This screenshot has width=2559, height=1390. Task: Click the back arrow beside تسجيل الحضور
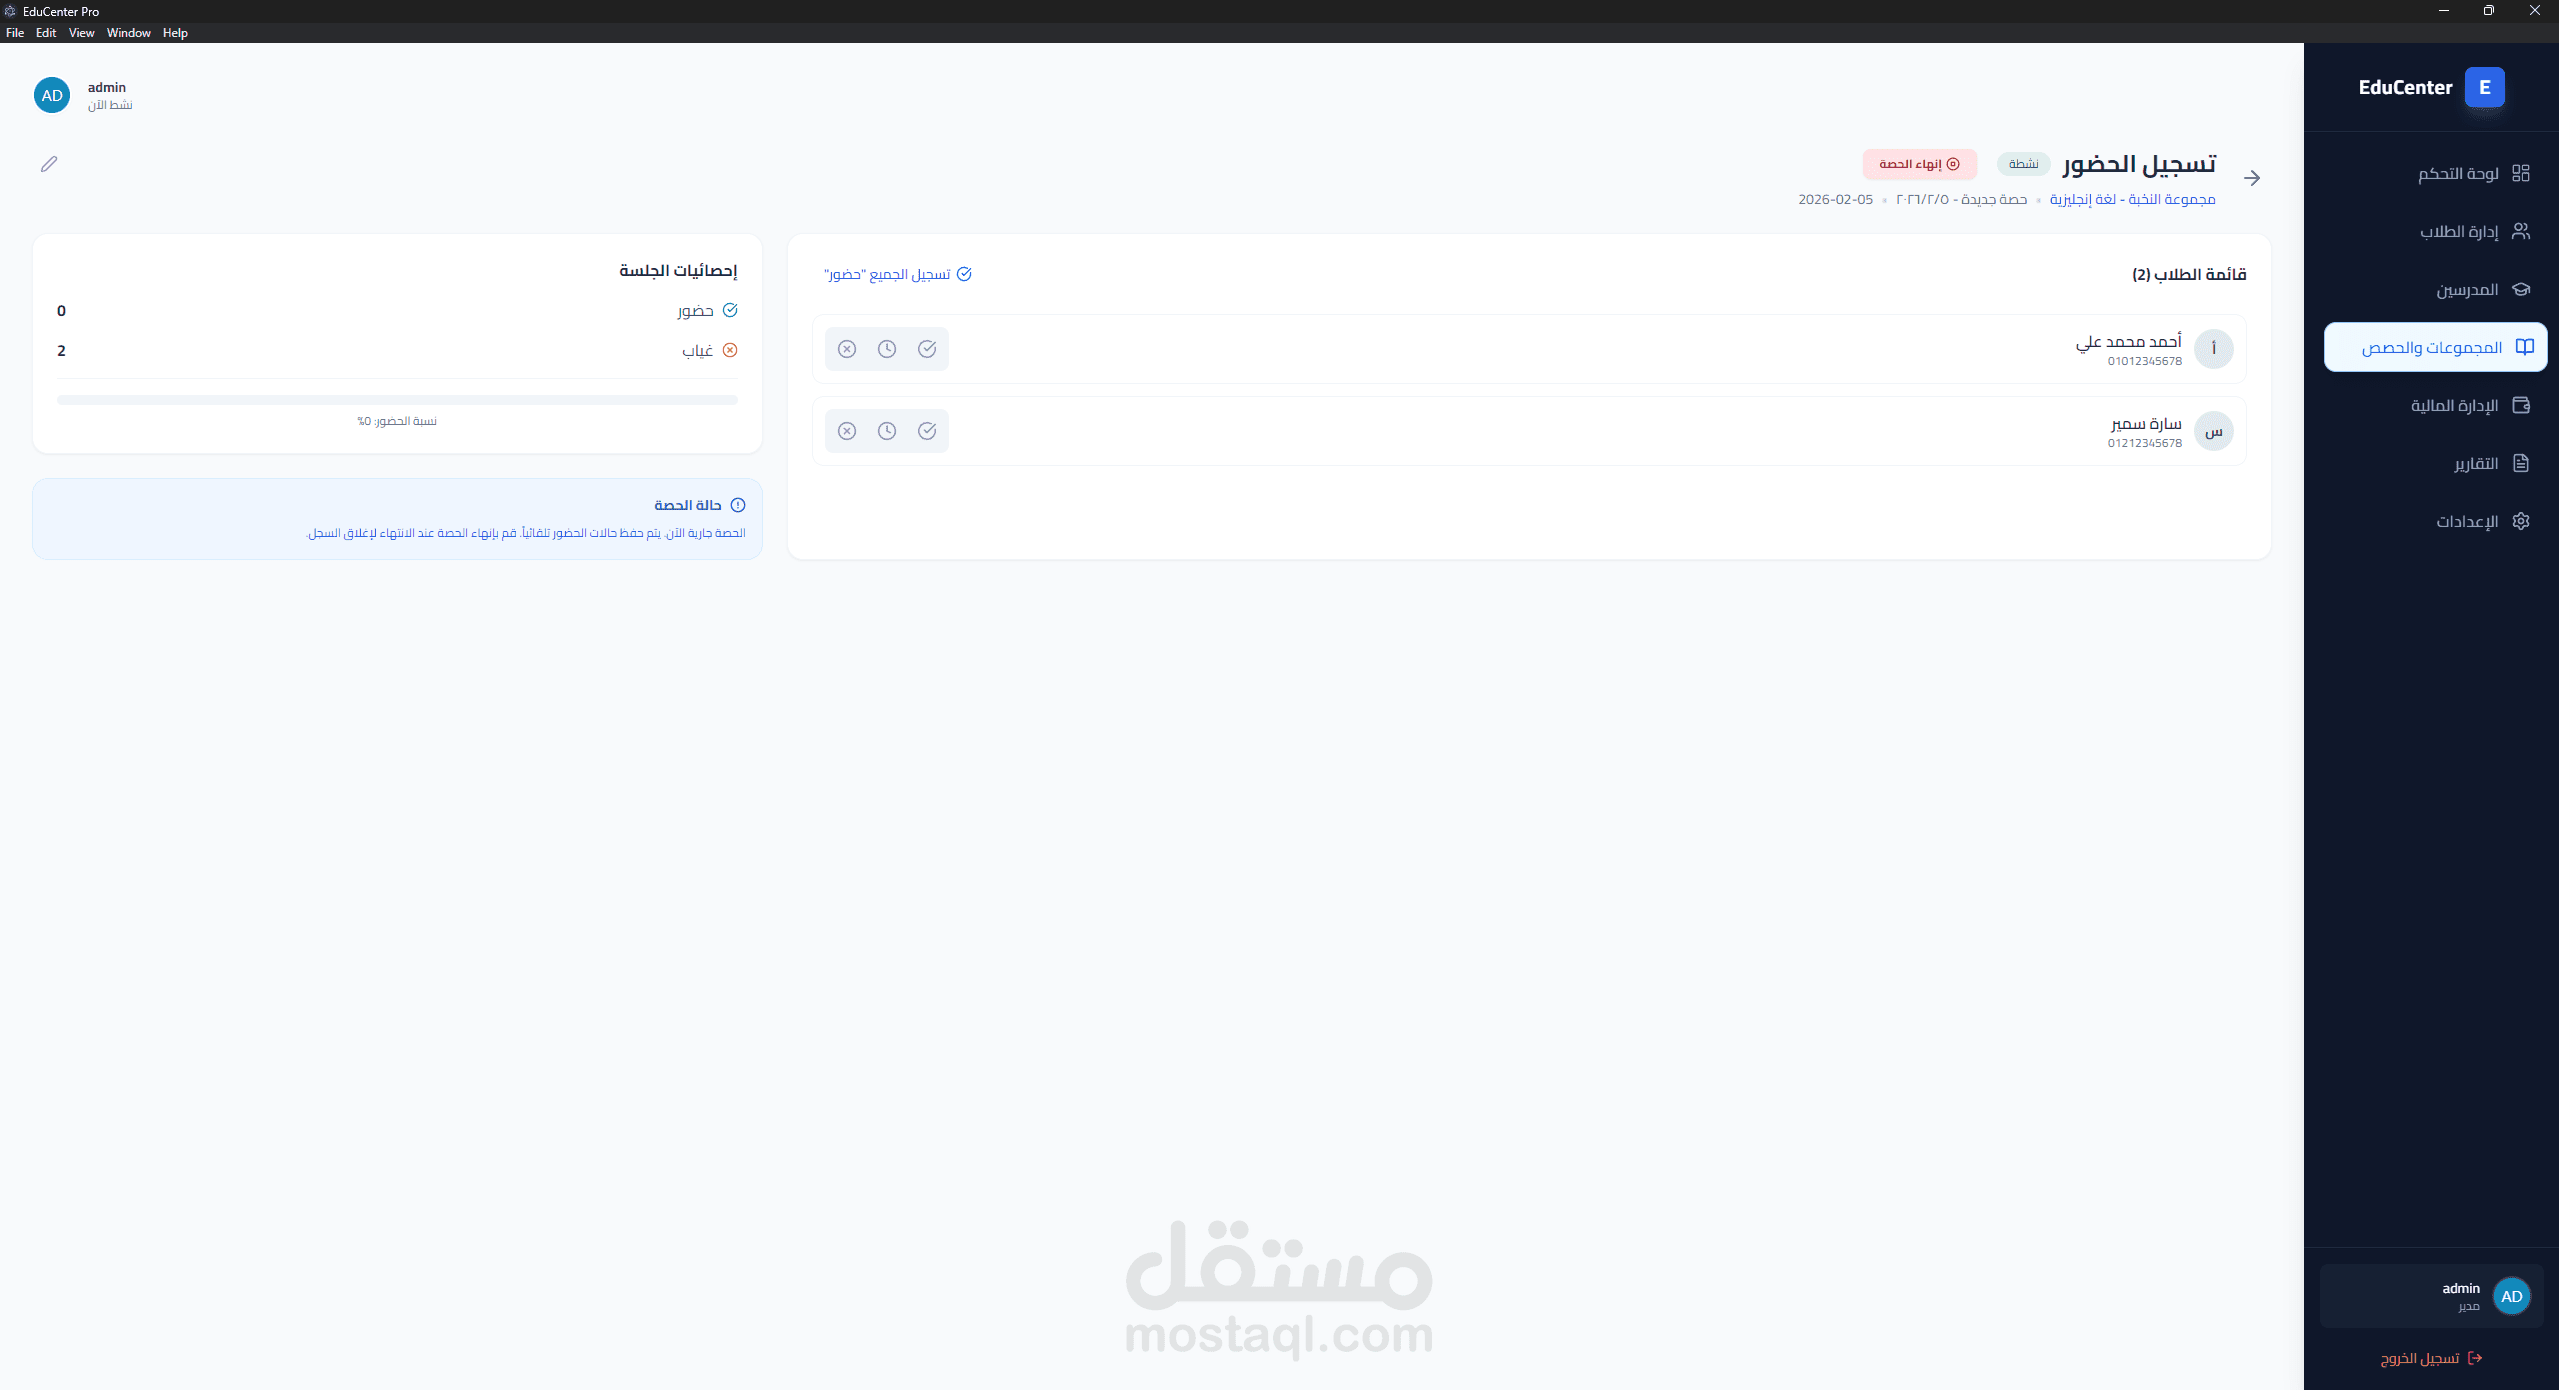tap(2252, 178)
